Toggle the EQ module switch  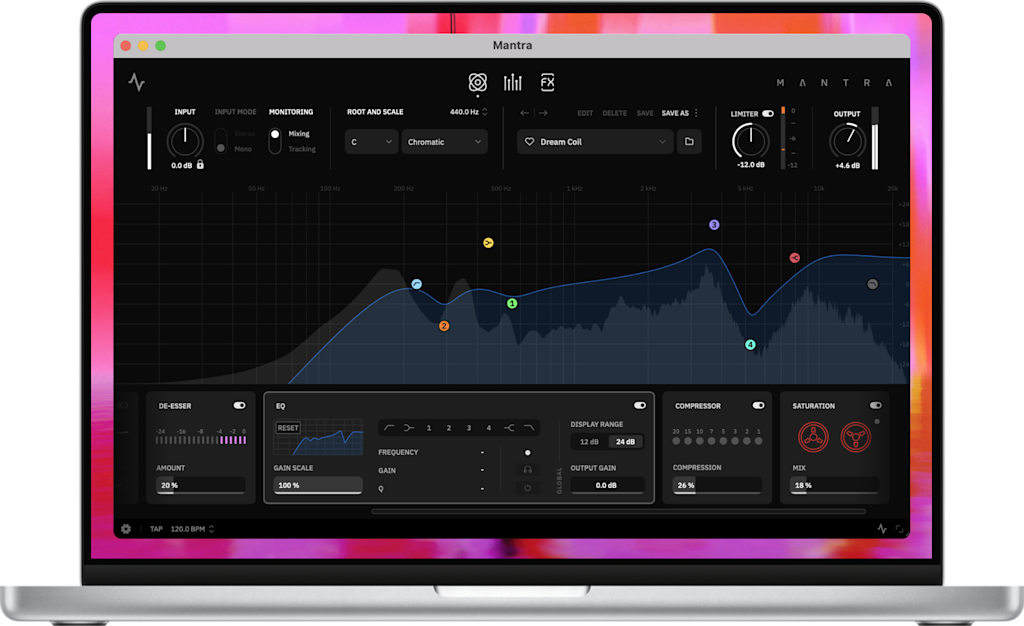tap(640, 405)
